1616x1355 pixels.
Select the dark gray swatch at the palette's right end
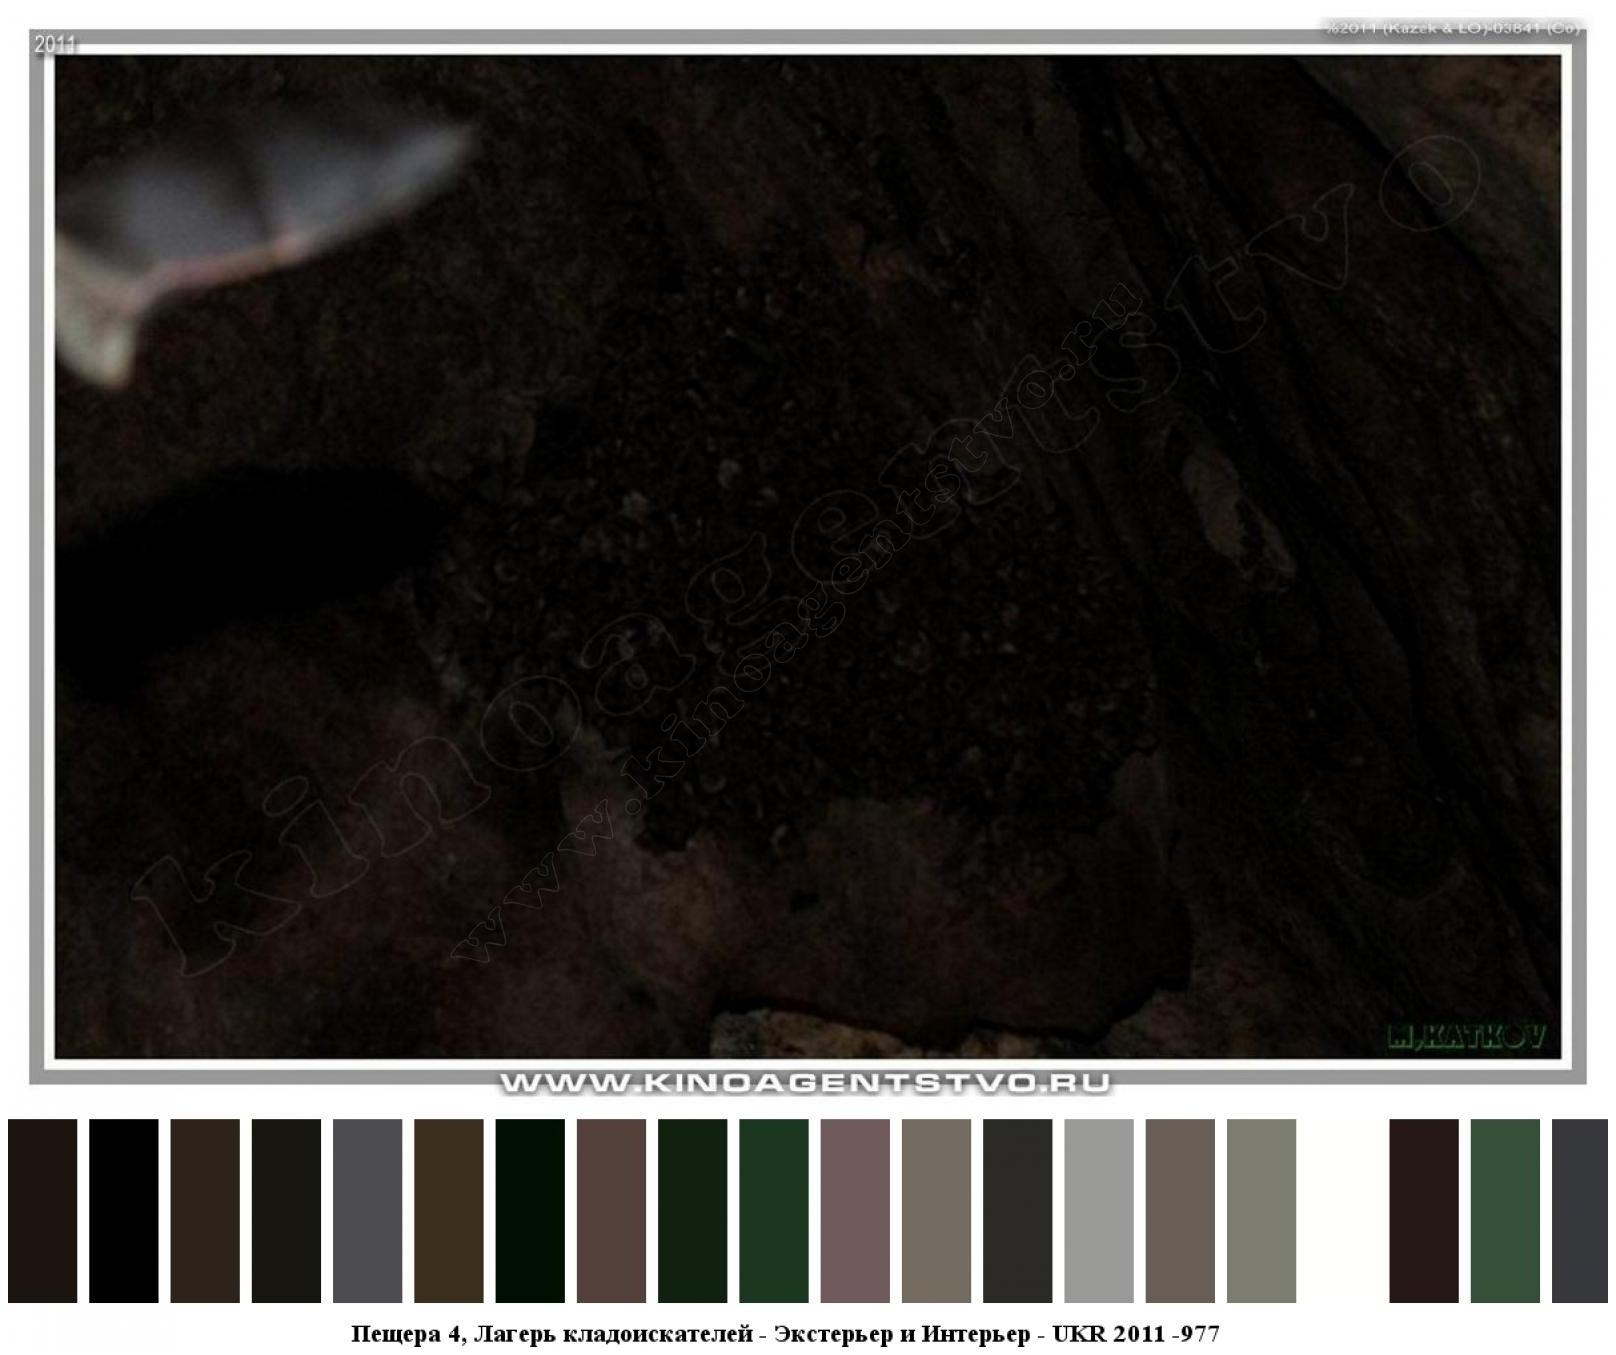tap(1581, 1211)
